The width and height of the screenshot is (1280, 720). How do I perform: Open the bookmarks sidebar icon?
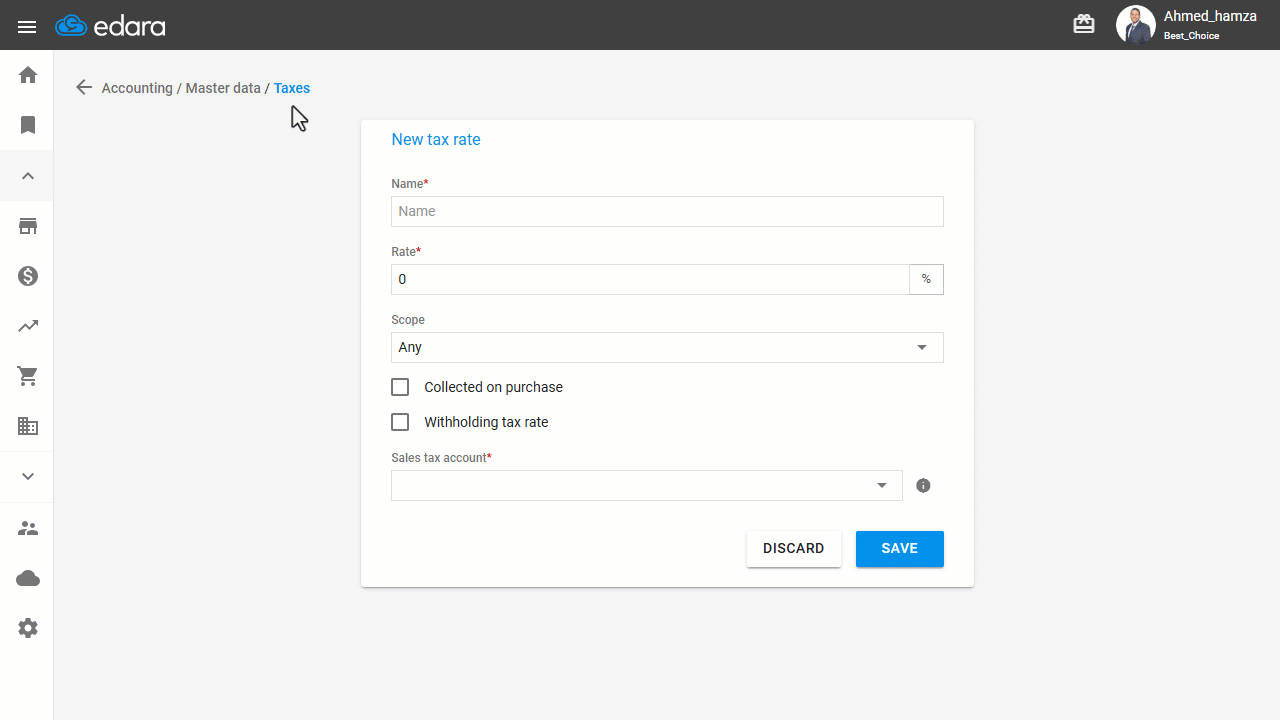click(28, 125)
